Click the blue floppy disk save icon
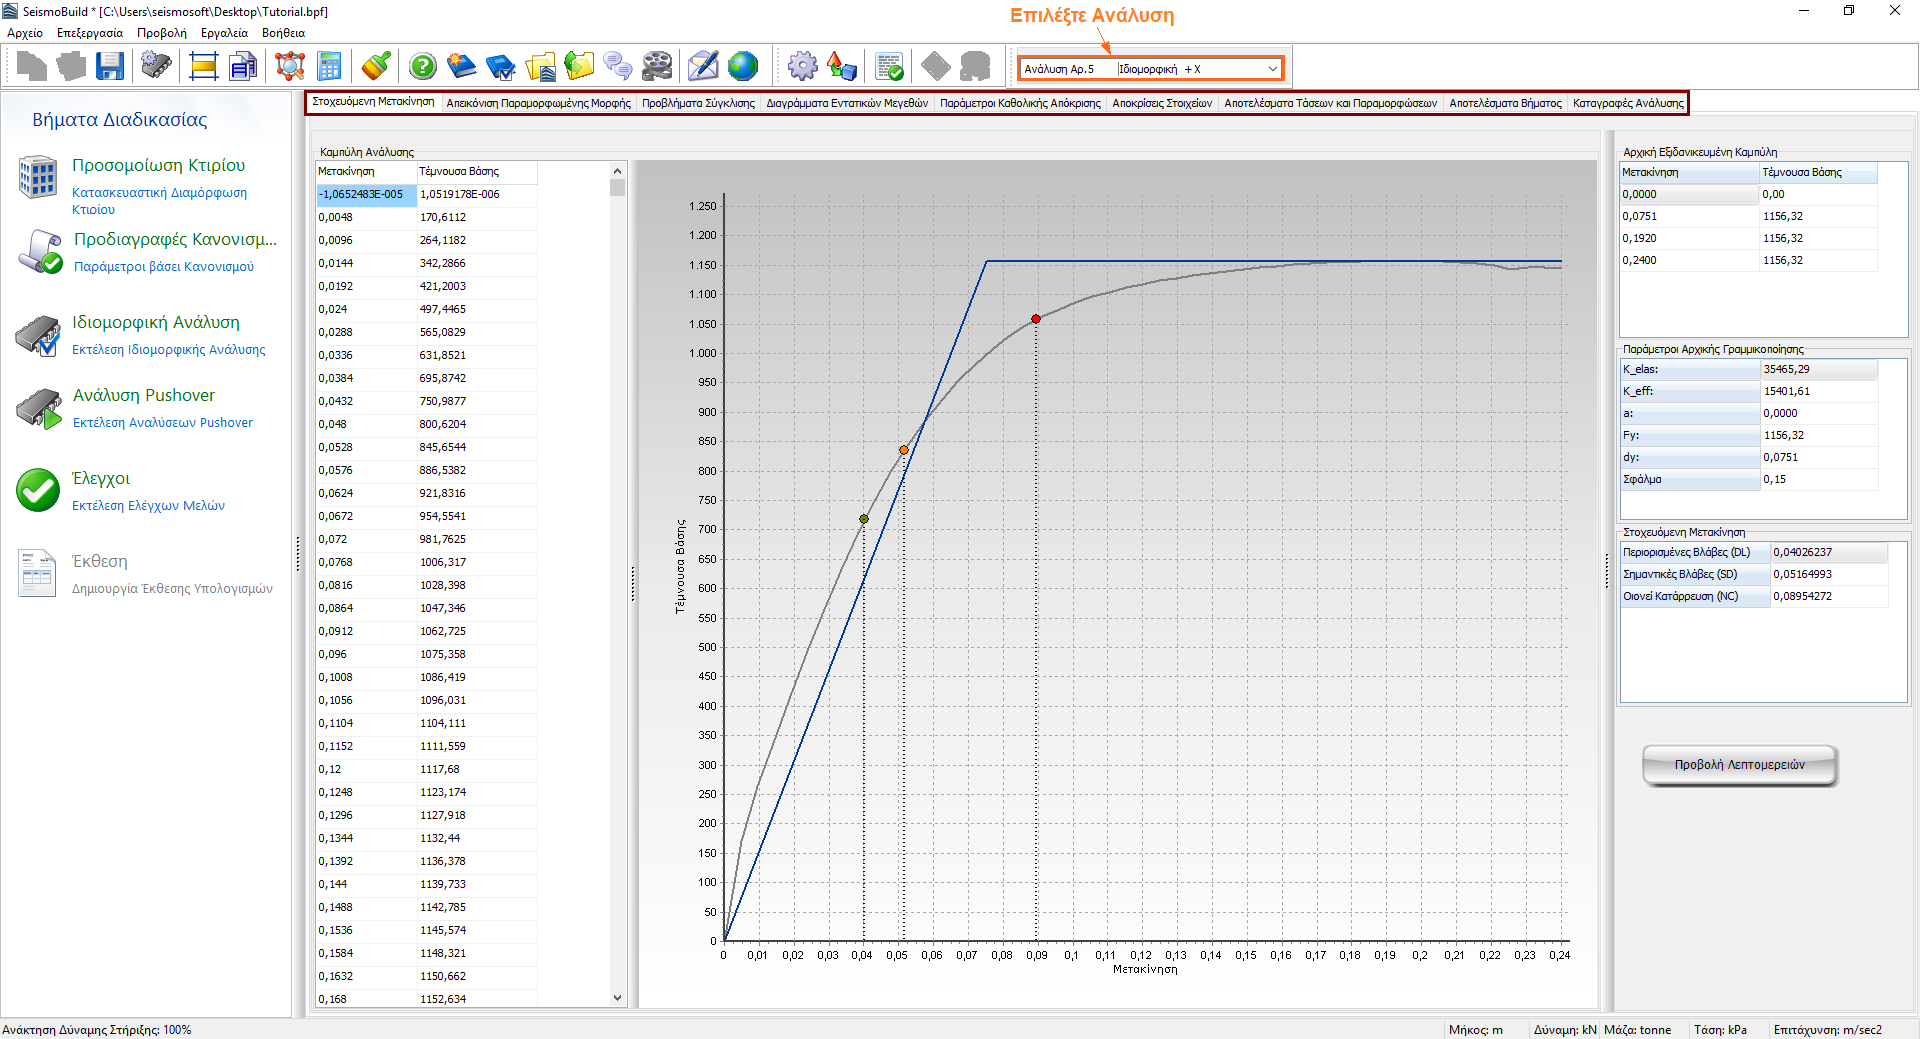 pyautogui.click(x=110, y=67)
